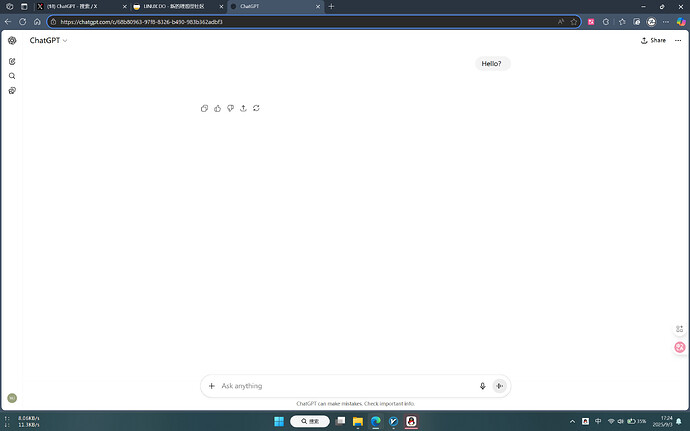Click the Hello? user message bubble

click(492, 64)
